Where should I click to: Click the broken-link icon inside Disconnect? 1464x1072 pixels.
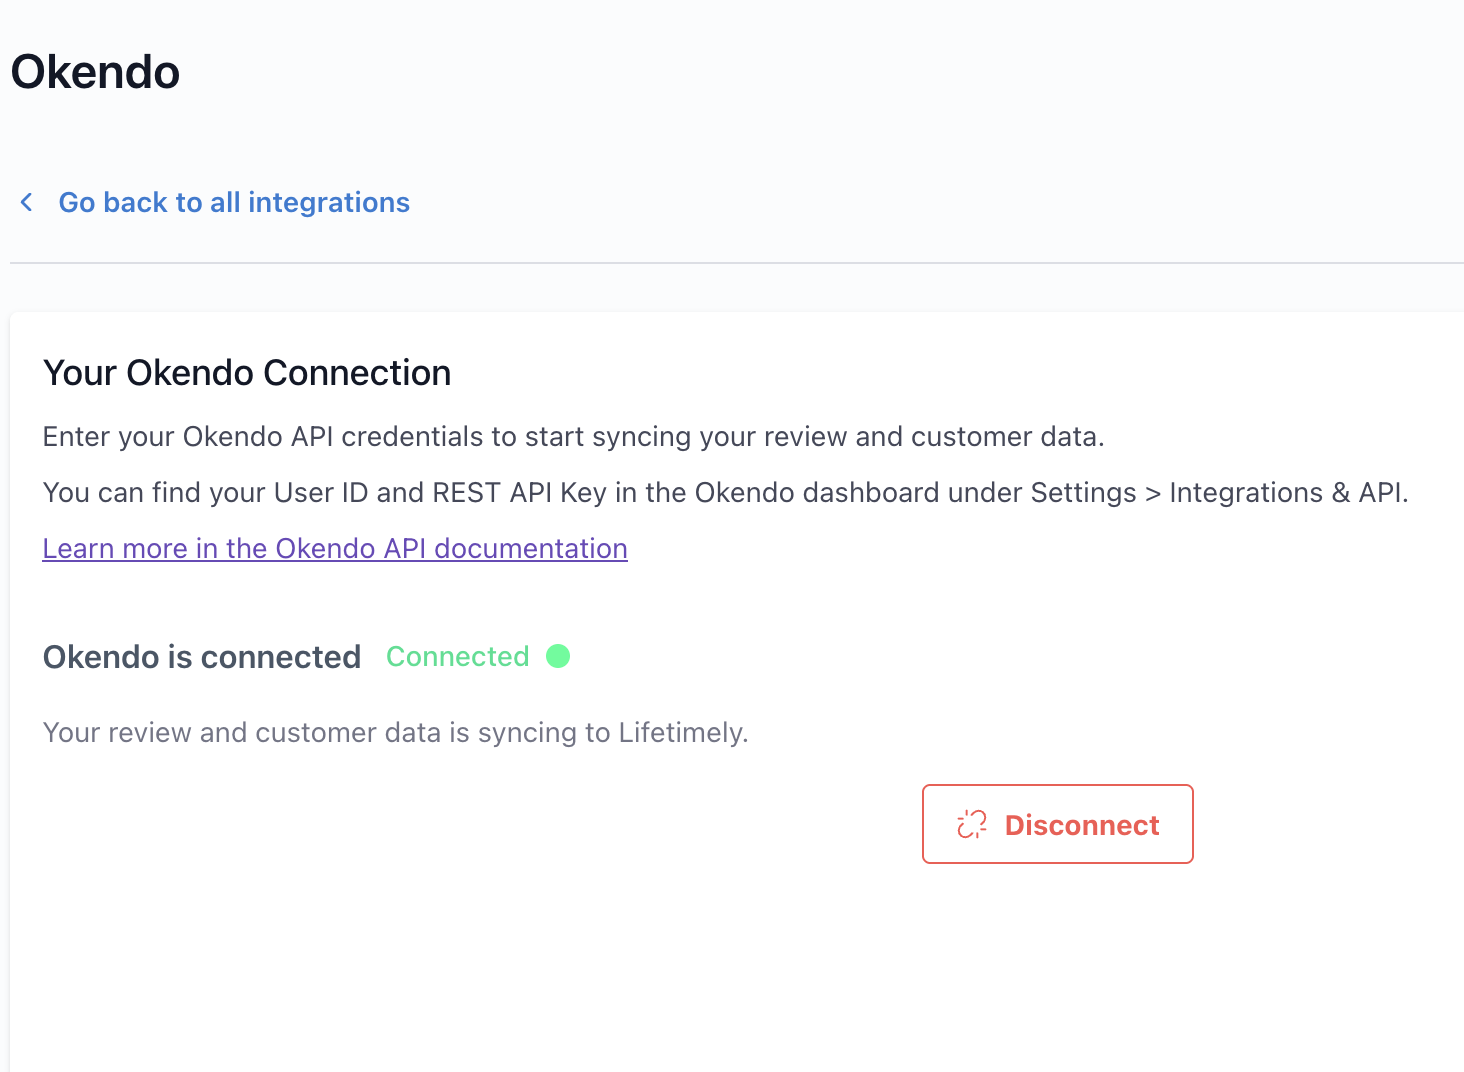pyautogui.click(x=971, y=825)
